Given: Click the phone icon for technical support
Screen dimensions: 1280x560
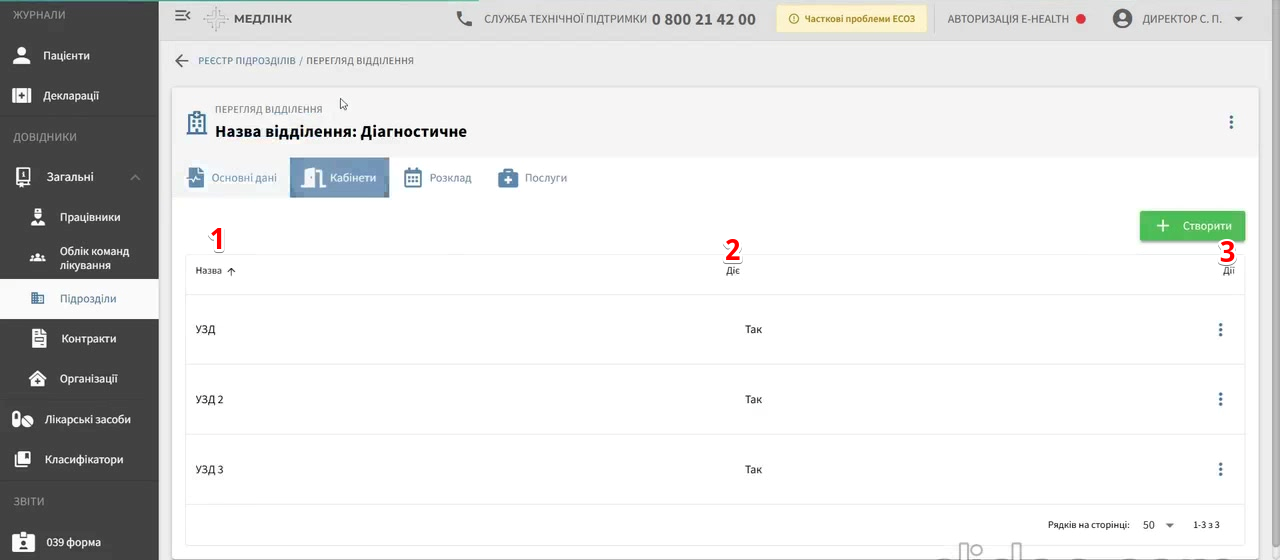Looking at the screenshot, I should [x=464, y=18].
